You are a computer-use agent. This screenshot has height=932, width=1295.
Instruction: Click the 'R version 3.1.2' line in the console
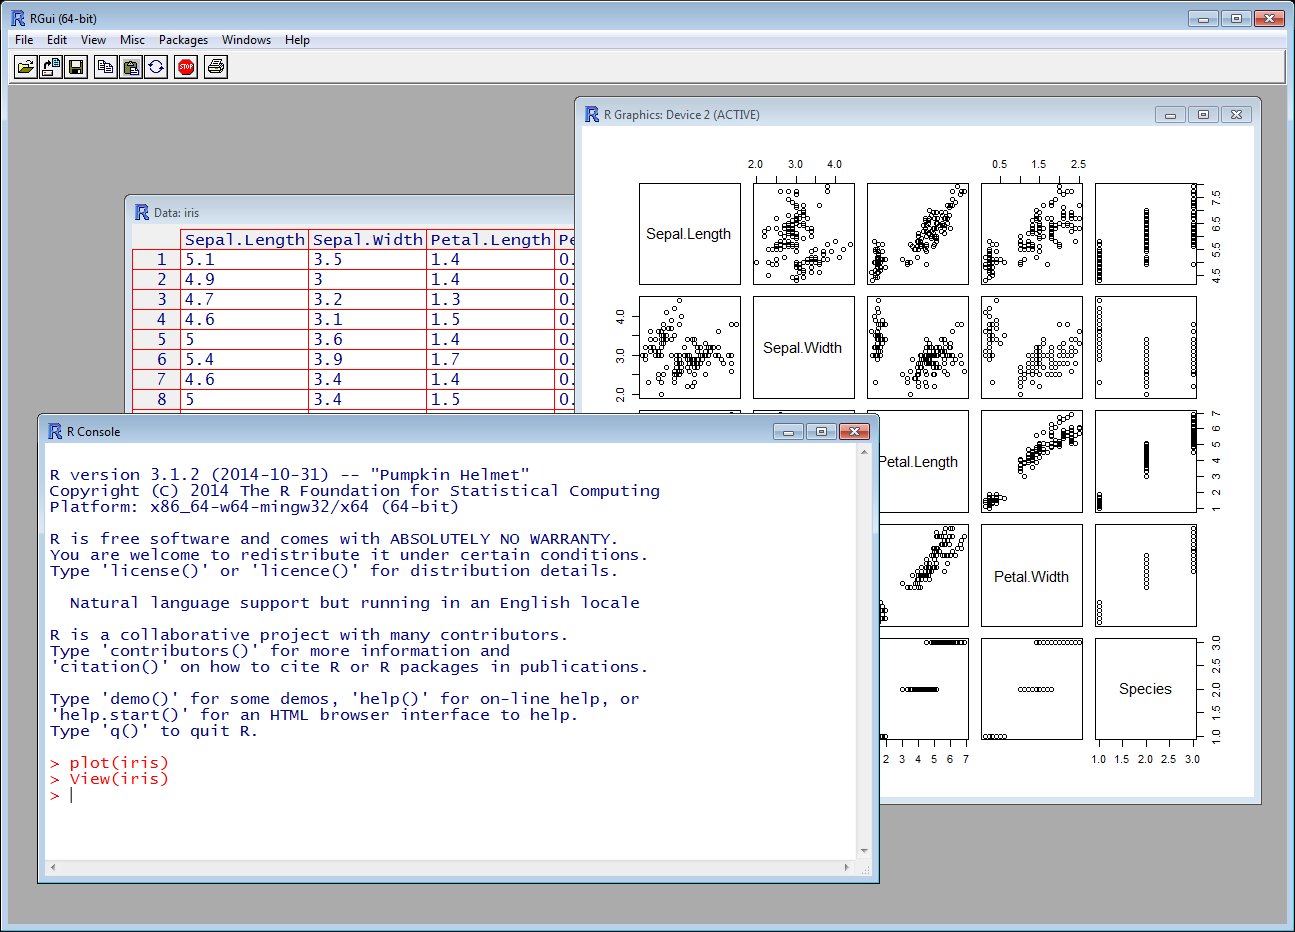pyautogui.click(x=290, y=475)
